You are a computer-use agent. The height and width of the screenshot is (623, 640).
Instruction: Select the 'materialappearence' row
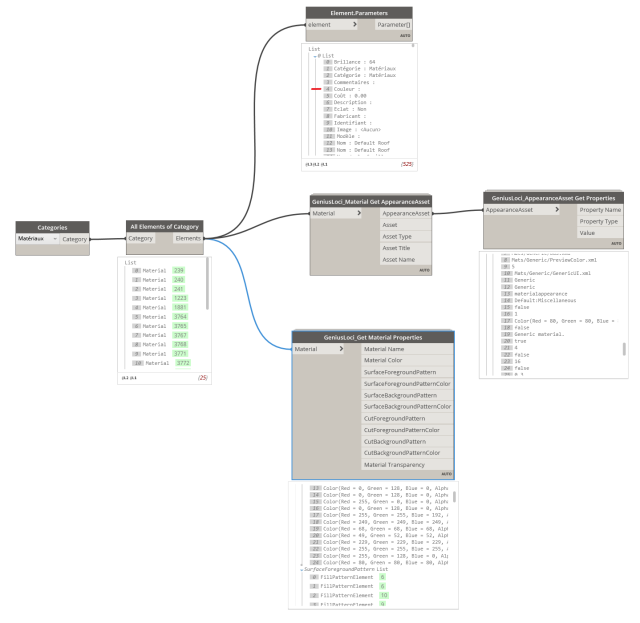(535, 294)
